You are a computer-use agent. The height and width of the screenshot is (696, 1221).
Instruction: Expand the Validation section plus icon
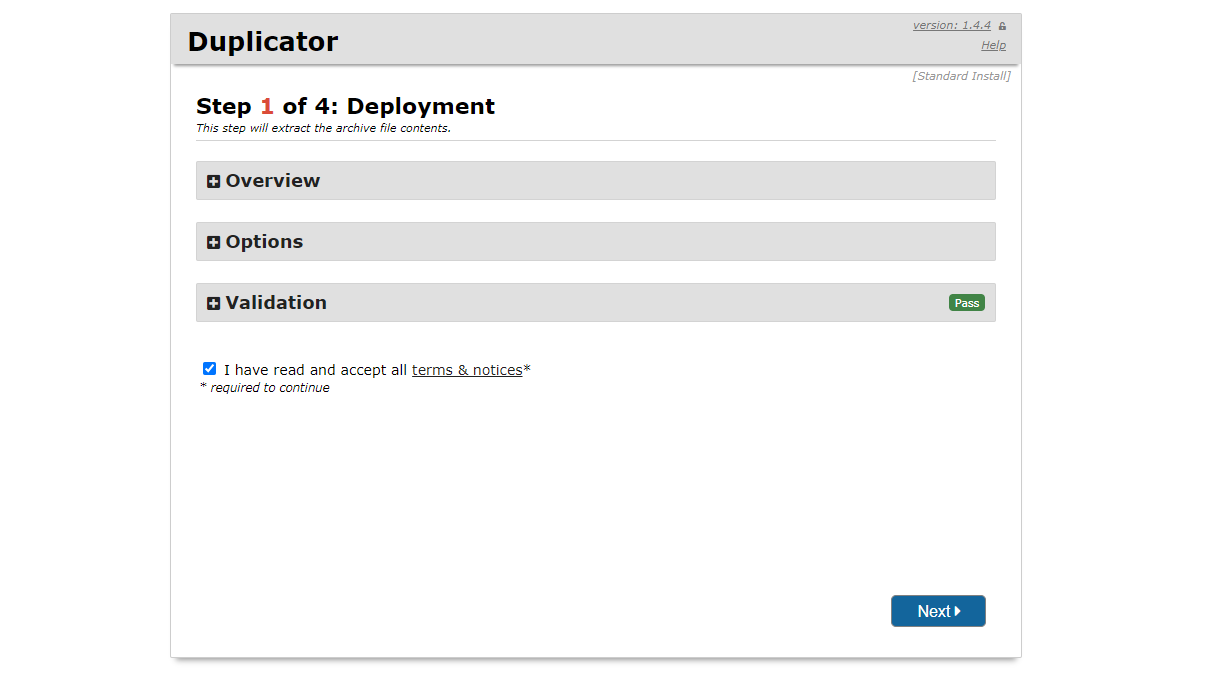tap(213, 304)
